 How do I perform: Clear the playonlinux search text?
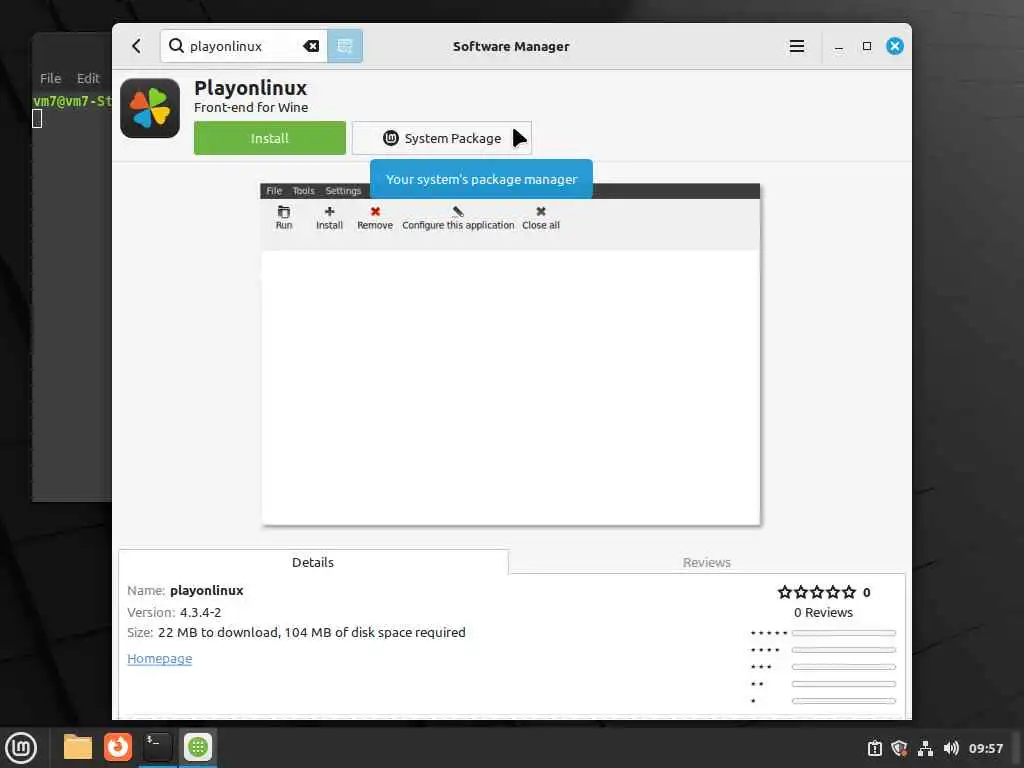click(311, 46)
